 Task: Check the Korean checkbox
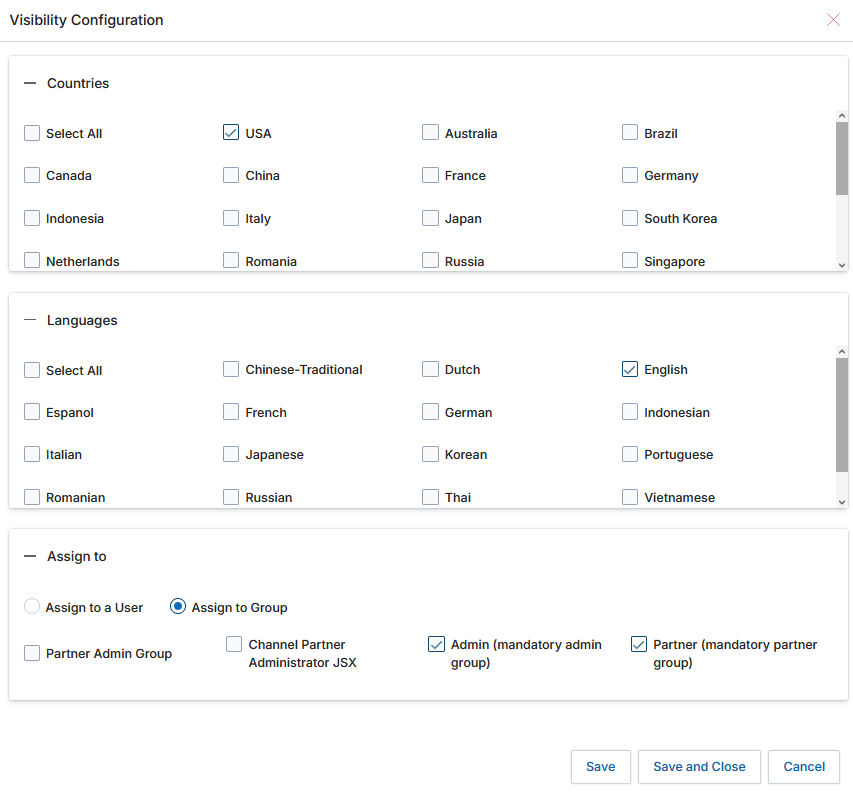point(430,454)
